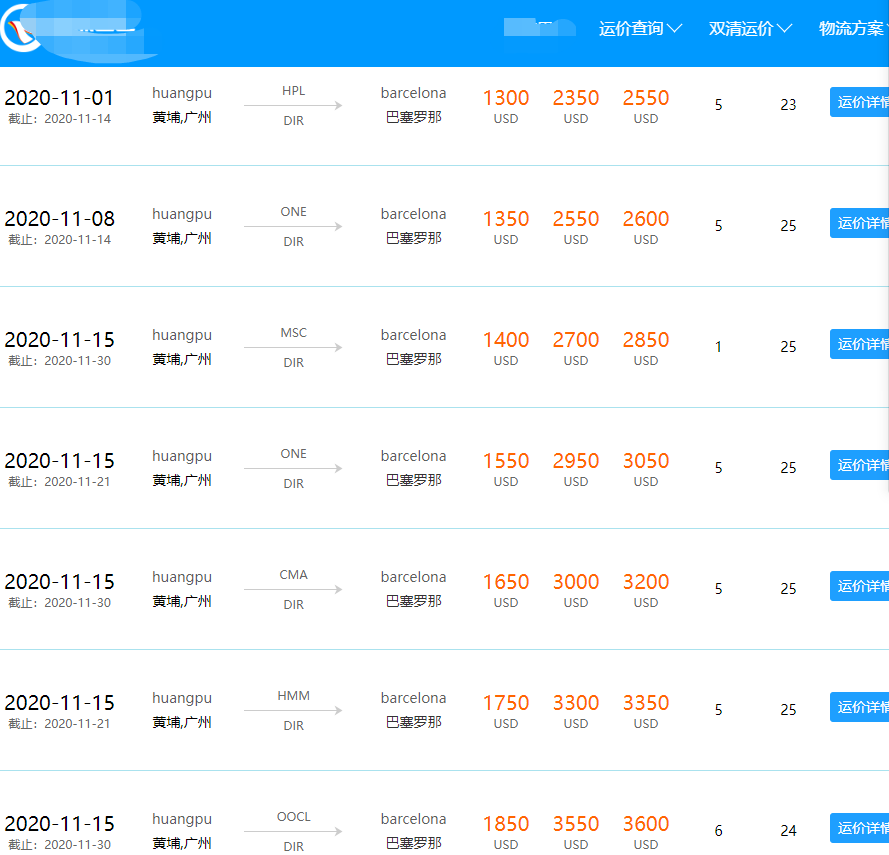
Task: View 运价详情 for the OOCL sailing
Action: [x=859, y=829]
